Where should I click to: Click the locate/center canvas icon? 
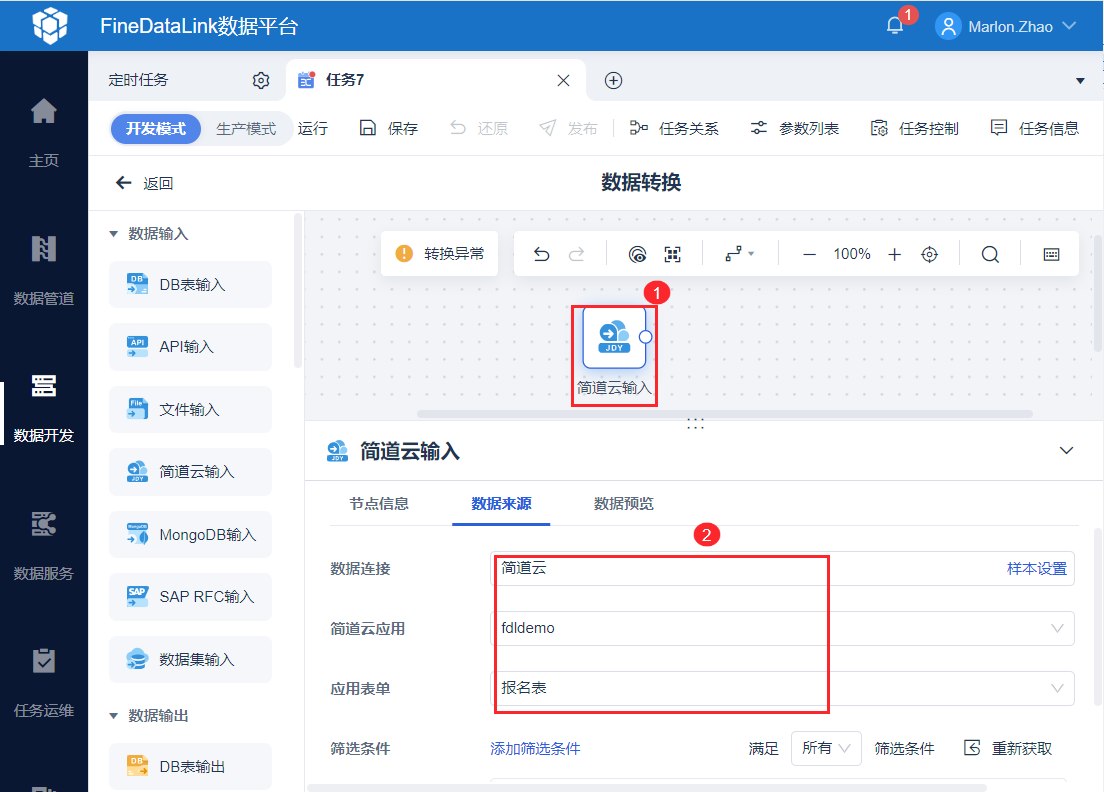(x=929, y=255)
